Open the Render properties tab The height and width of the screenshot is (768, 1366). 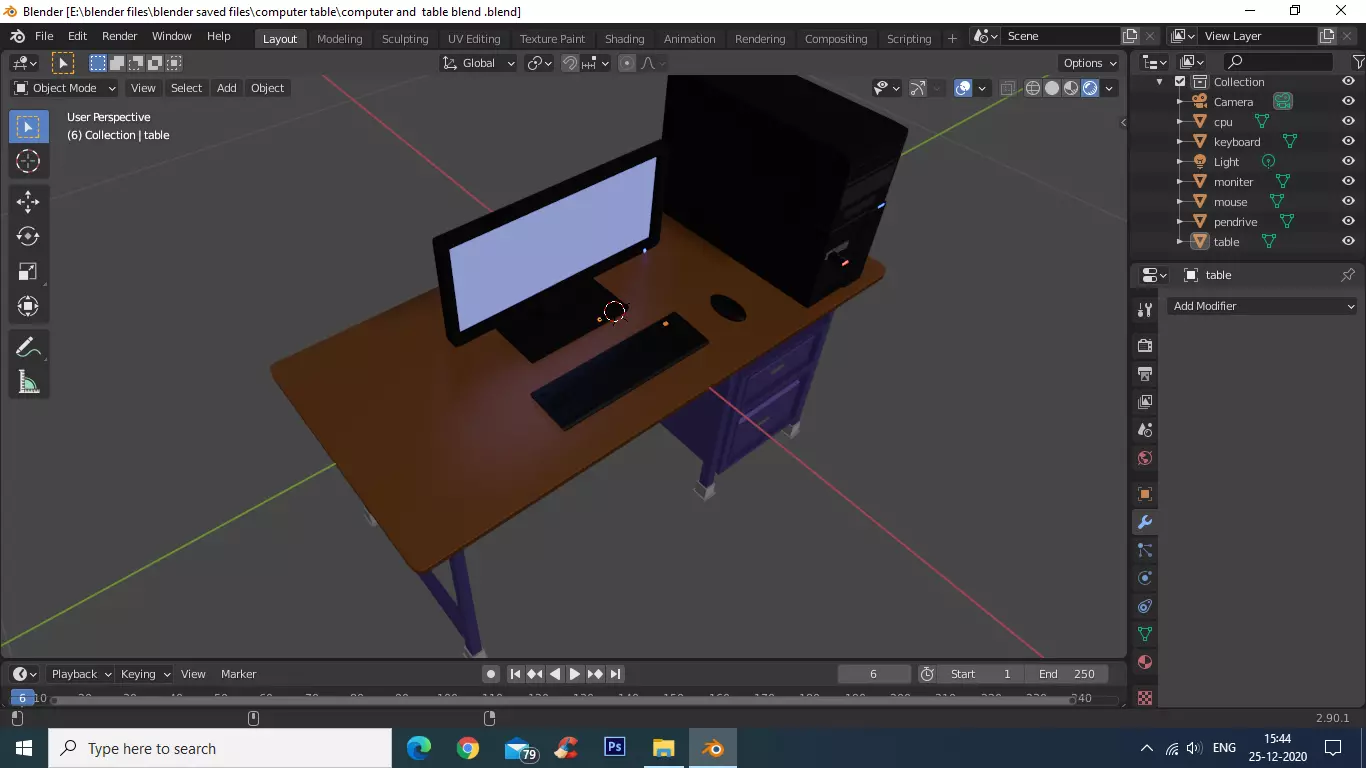tap(1145, 346)
